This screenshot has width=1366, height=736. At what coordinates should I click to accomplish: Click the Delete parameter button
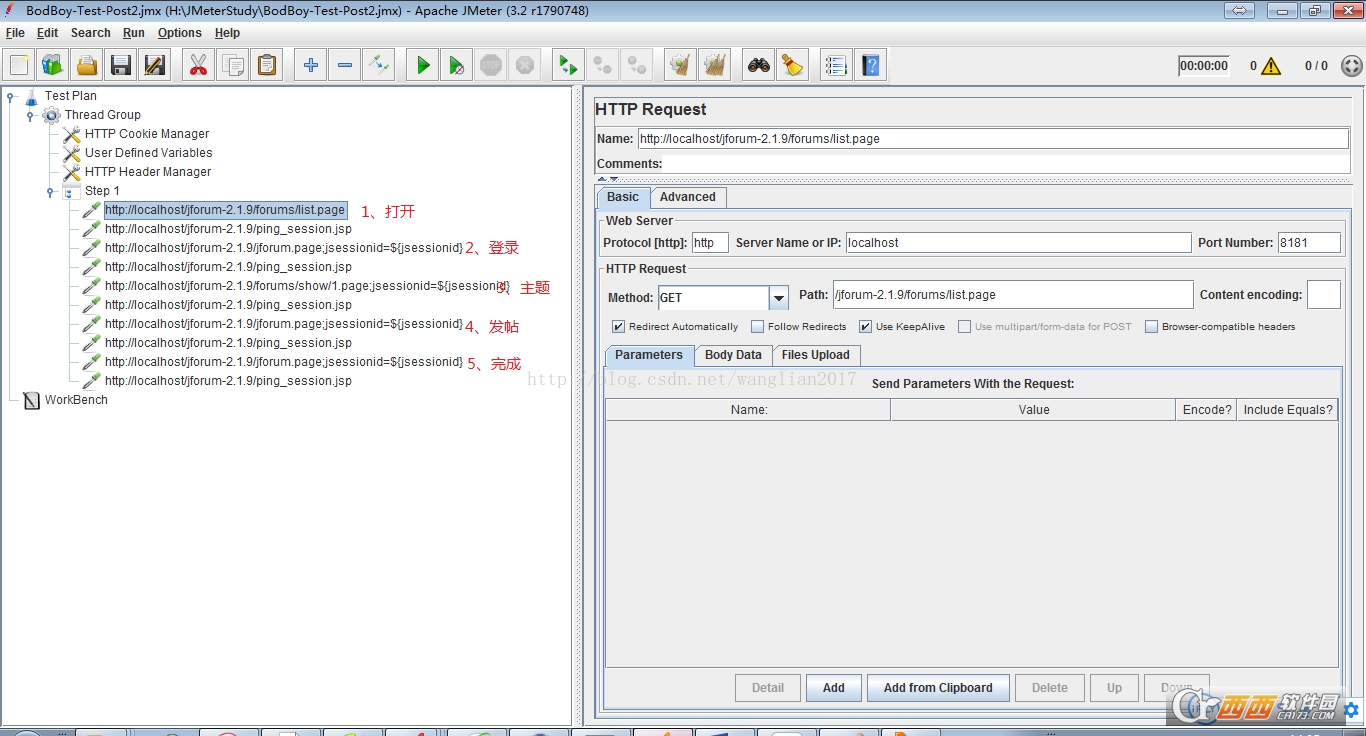click(1050, 688)
